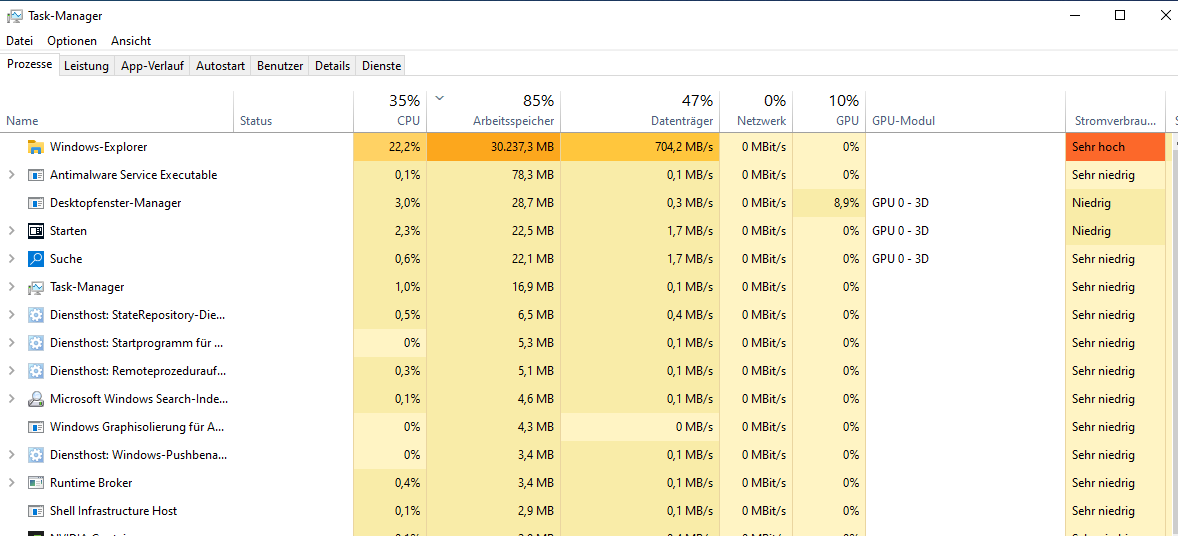Open the Optionen menu
The image size is (1178, 536).
point(72,41)
